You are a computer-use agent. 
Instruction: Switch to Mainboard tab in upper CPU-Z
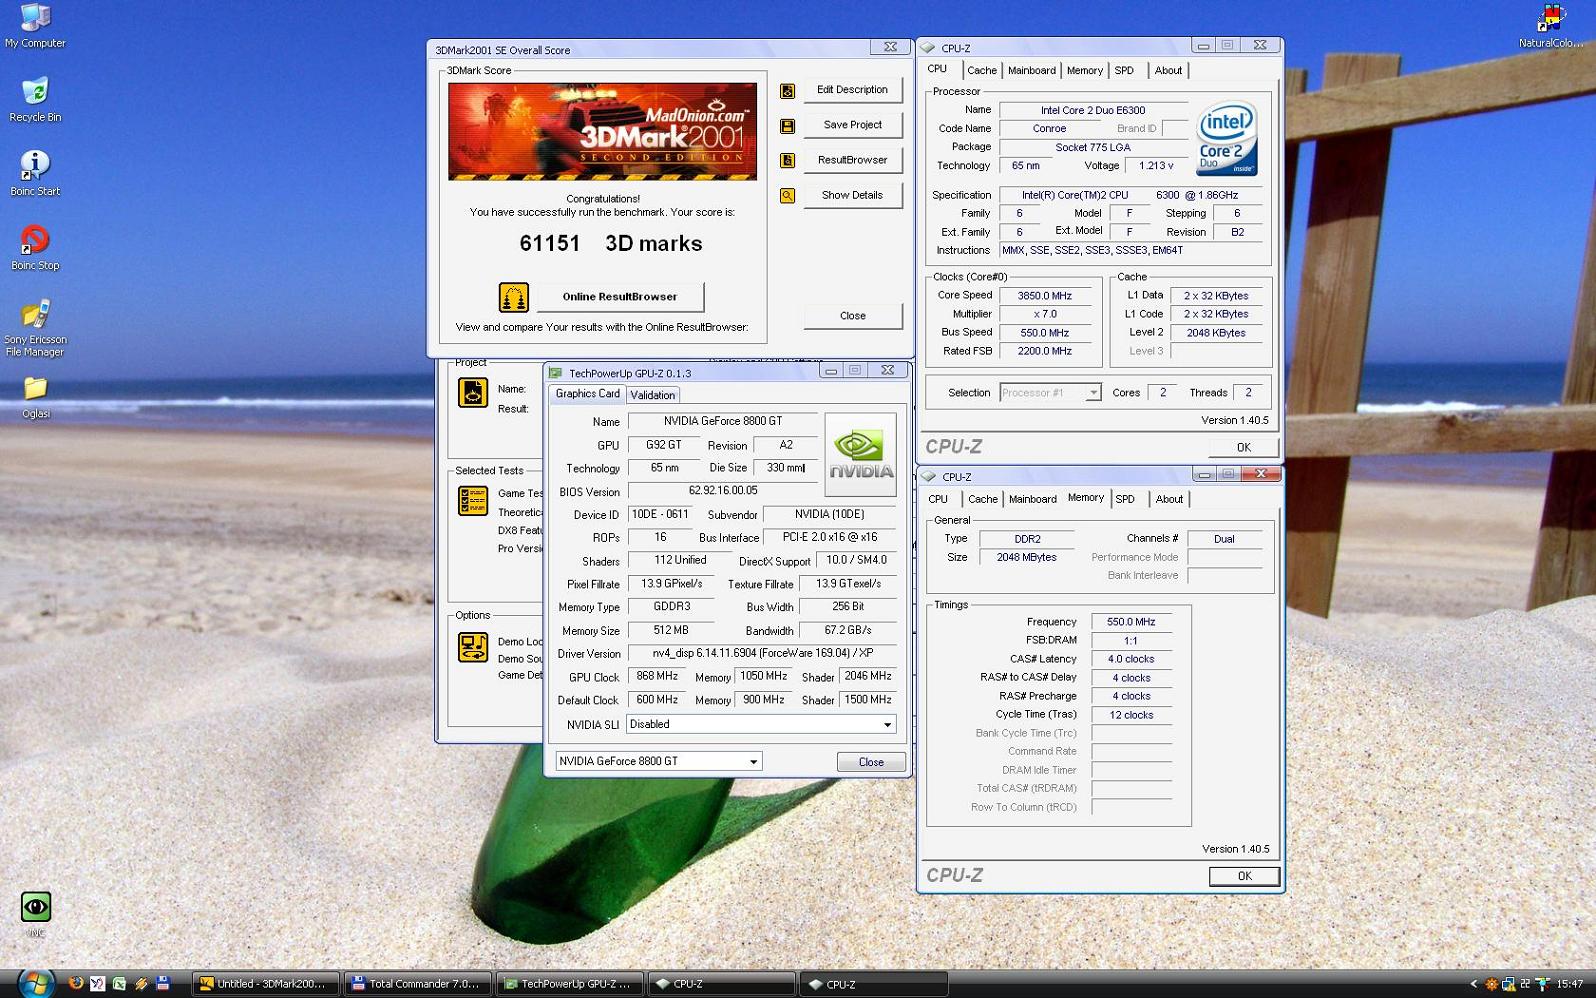(1031, 71)
